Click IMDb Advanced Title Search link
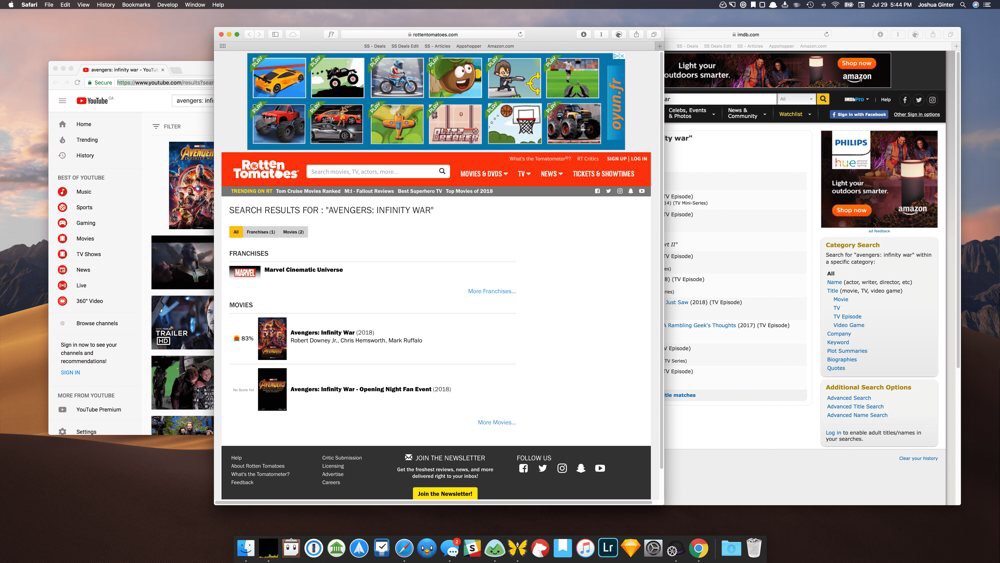 [x=855, y=406]
